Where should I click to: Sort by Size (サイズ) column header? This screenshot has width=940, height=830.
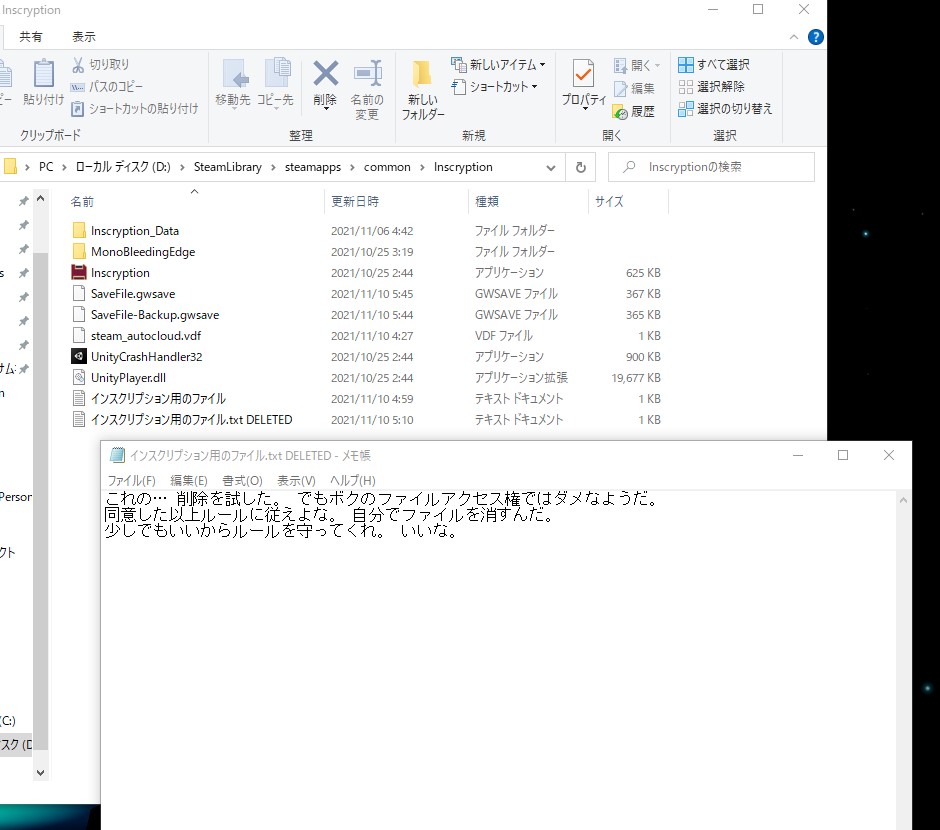click(609, 202)
